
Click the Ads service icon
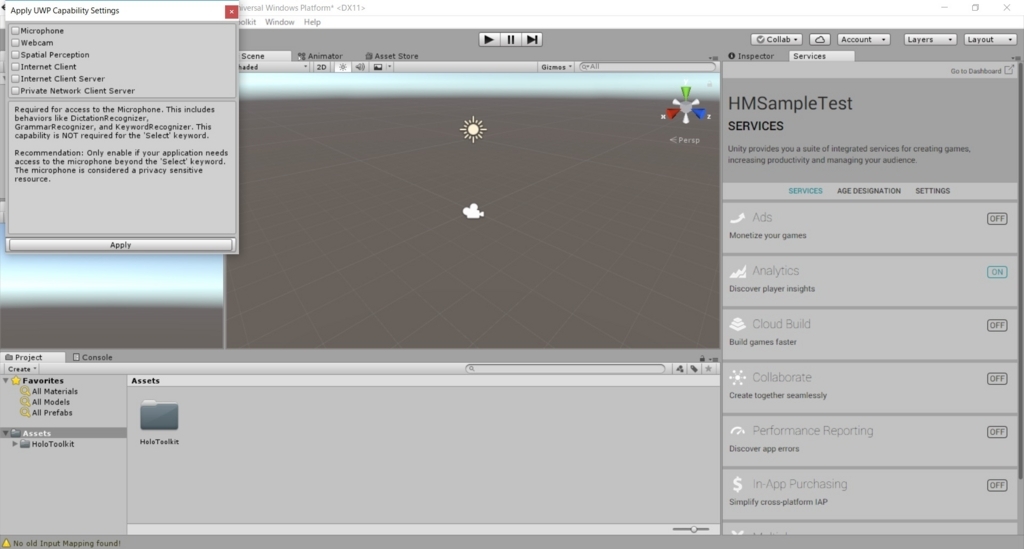click(737, 218)
